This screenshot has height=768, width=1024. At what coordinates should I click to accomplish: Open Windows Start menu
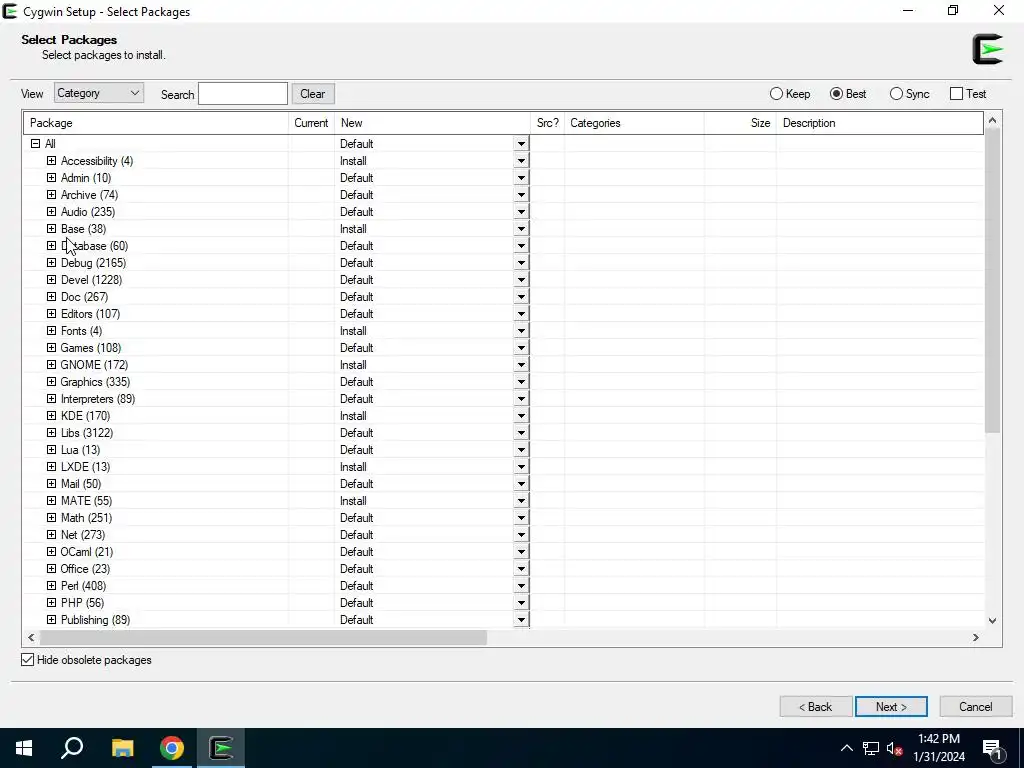tap(24, 748)
